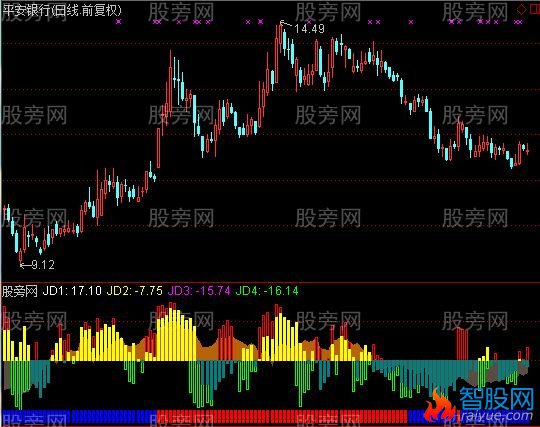Image resolution: width=540 pixels, height=427 pixels.
Task: Select the JD1: 17.10 indicator value
Action: coord(72,291)
